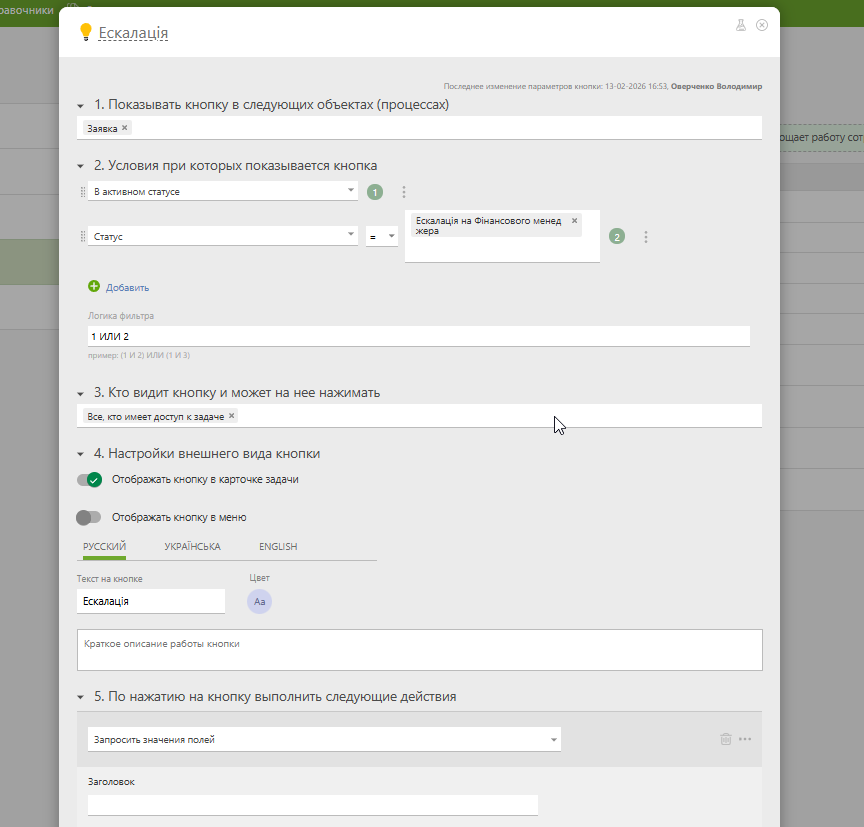The width and height of the screenshot is (864, 827).
Task: Click the Заголовок input field
Action: pyautogui.click(x=313, y=805)
